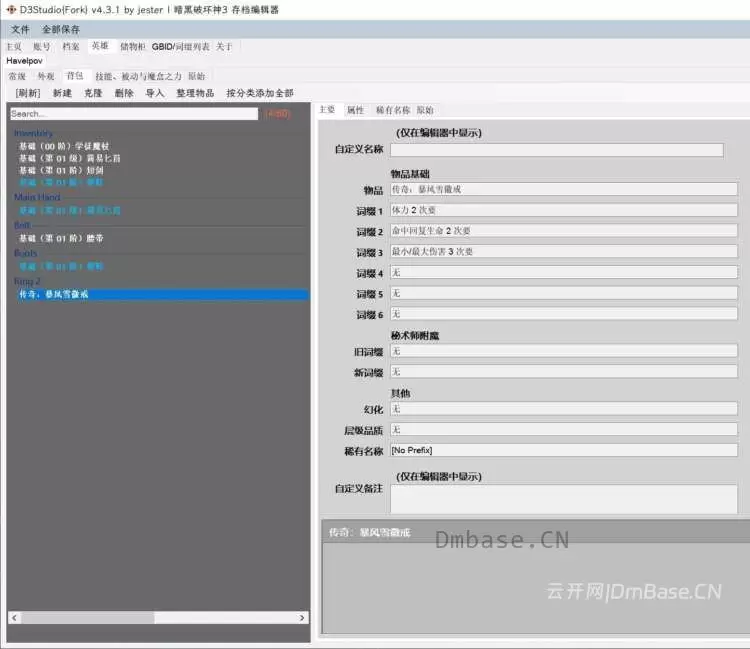Click the 新建 button
The image size is (750, 649).
[x=62, y=93]
